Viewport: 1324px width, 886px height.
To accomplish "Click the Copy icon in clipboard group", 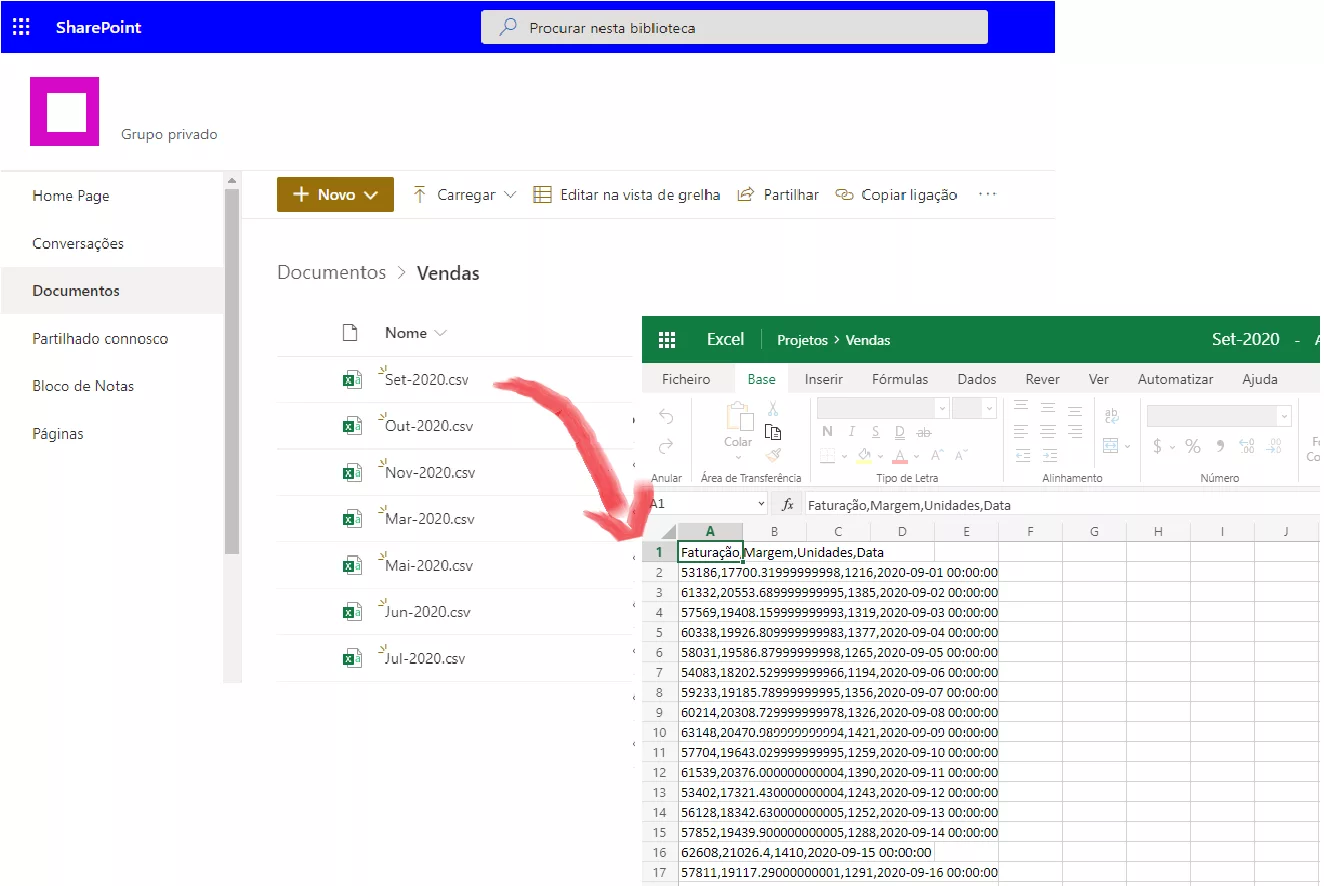I will pos(773,432).
